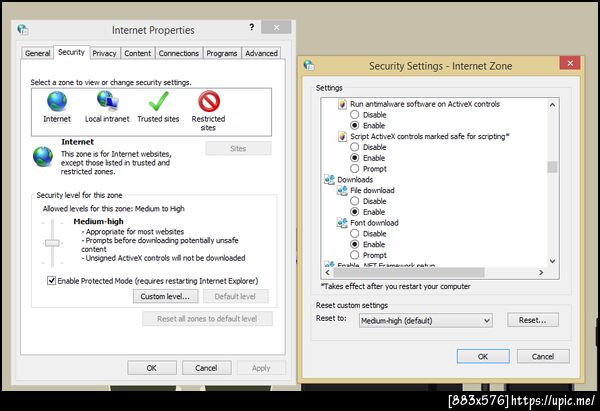Click the 'Downloads' category label
Viewport: 600px width, 411px height.
355,179
